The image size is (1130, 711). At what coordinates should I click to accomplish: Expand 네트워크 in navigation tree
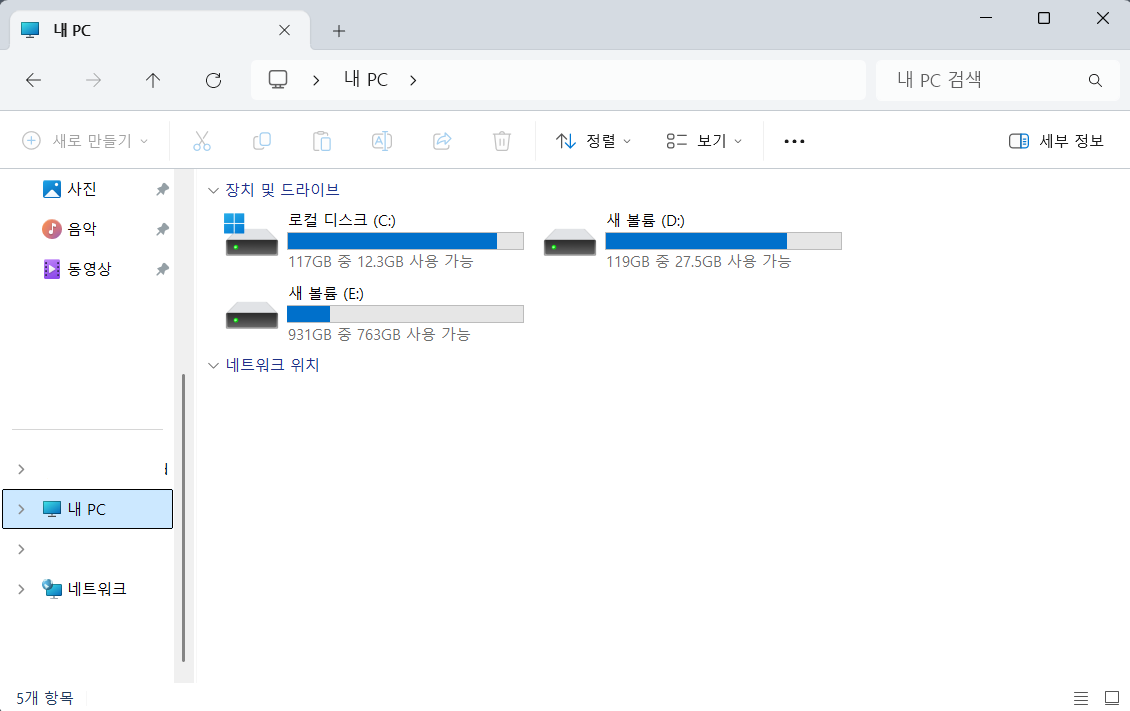pos(21,589)
